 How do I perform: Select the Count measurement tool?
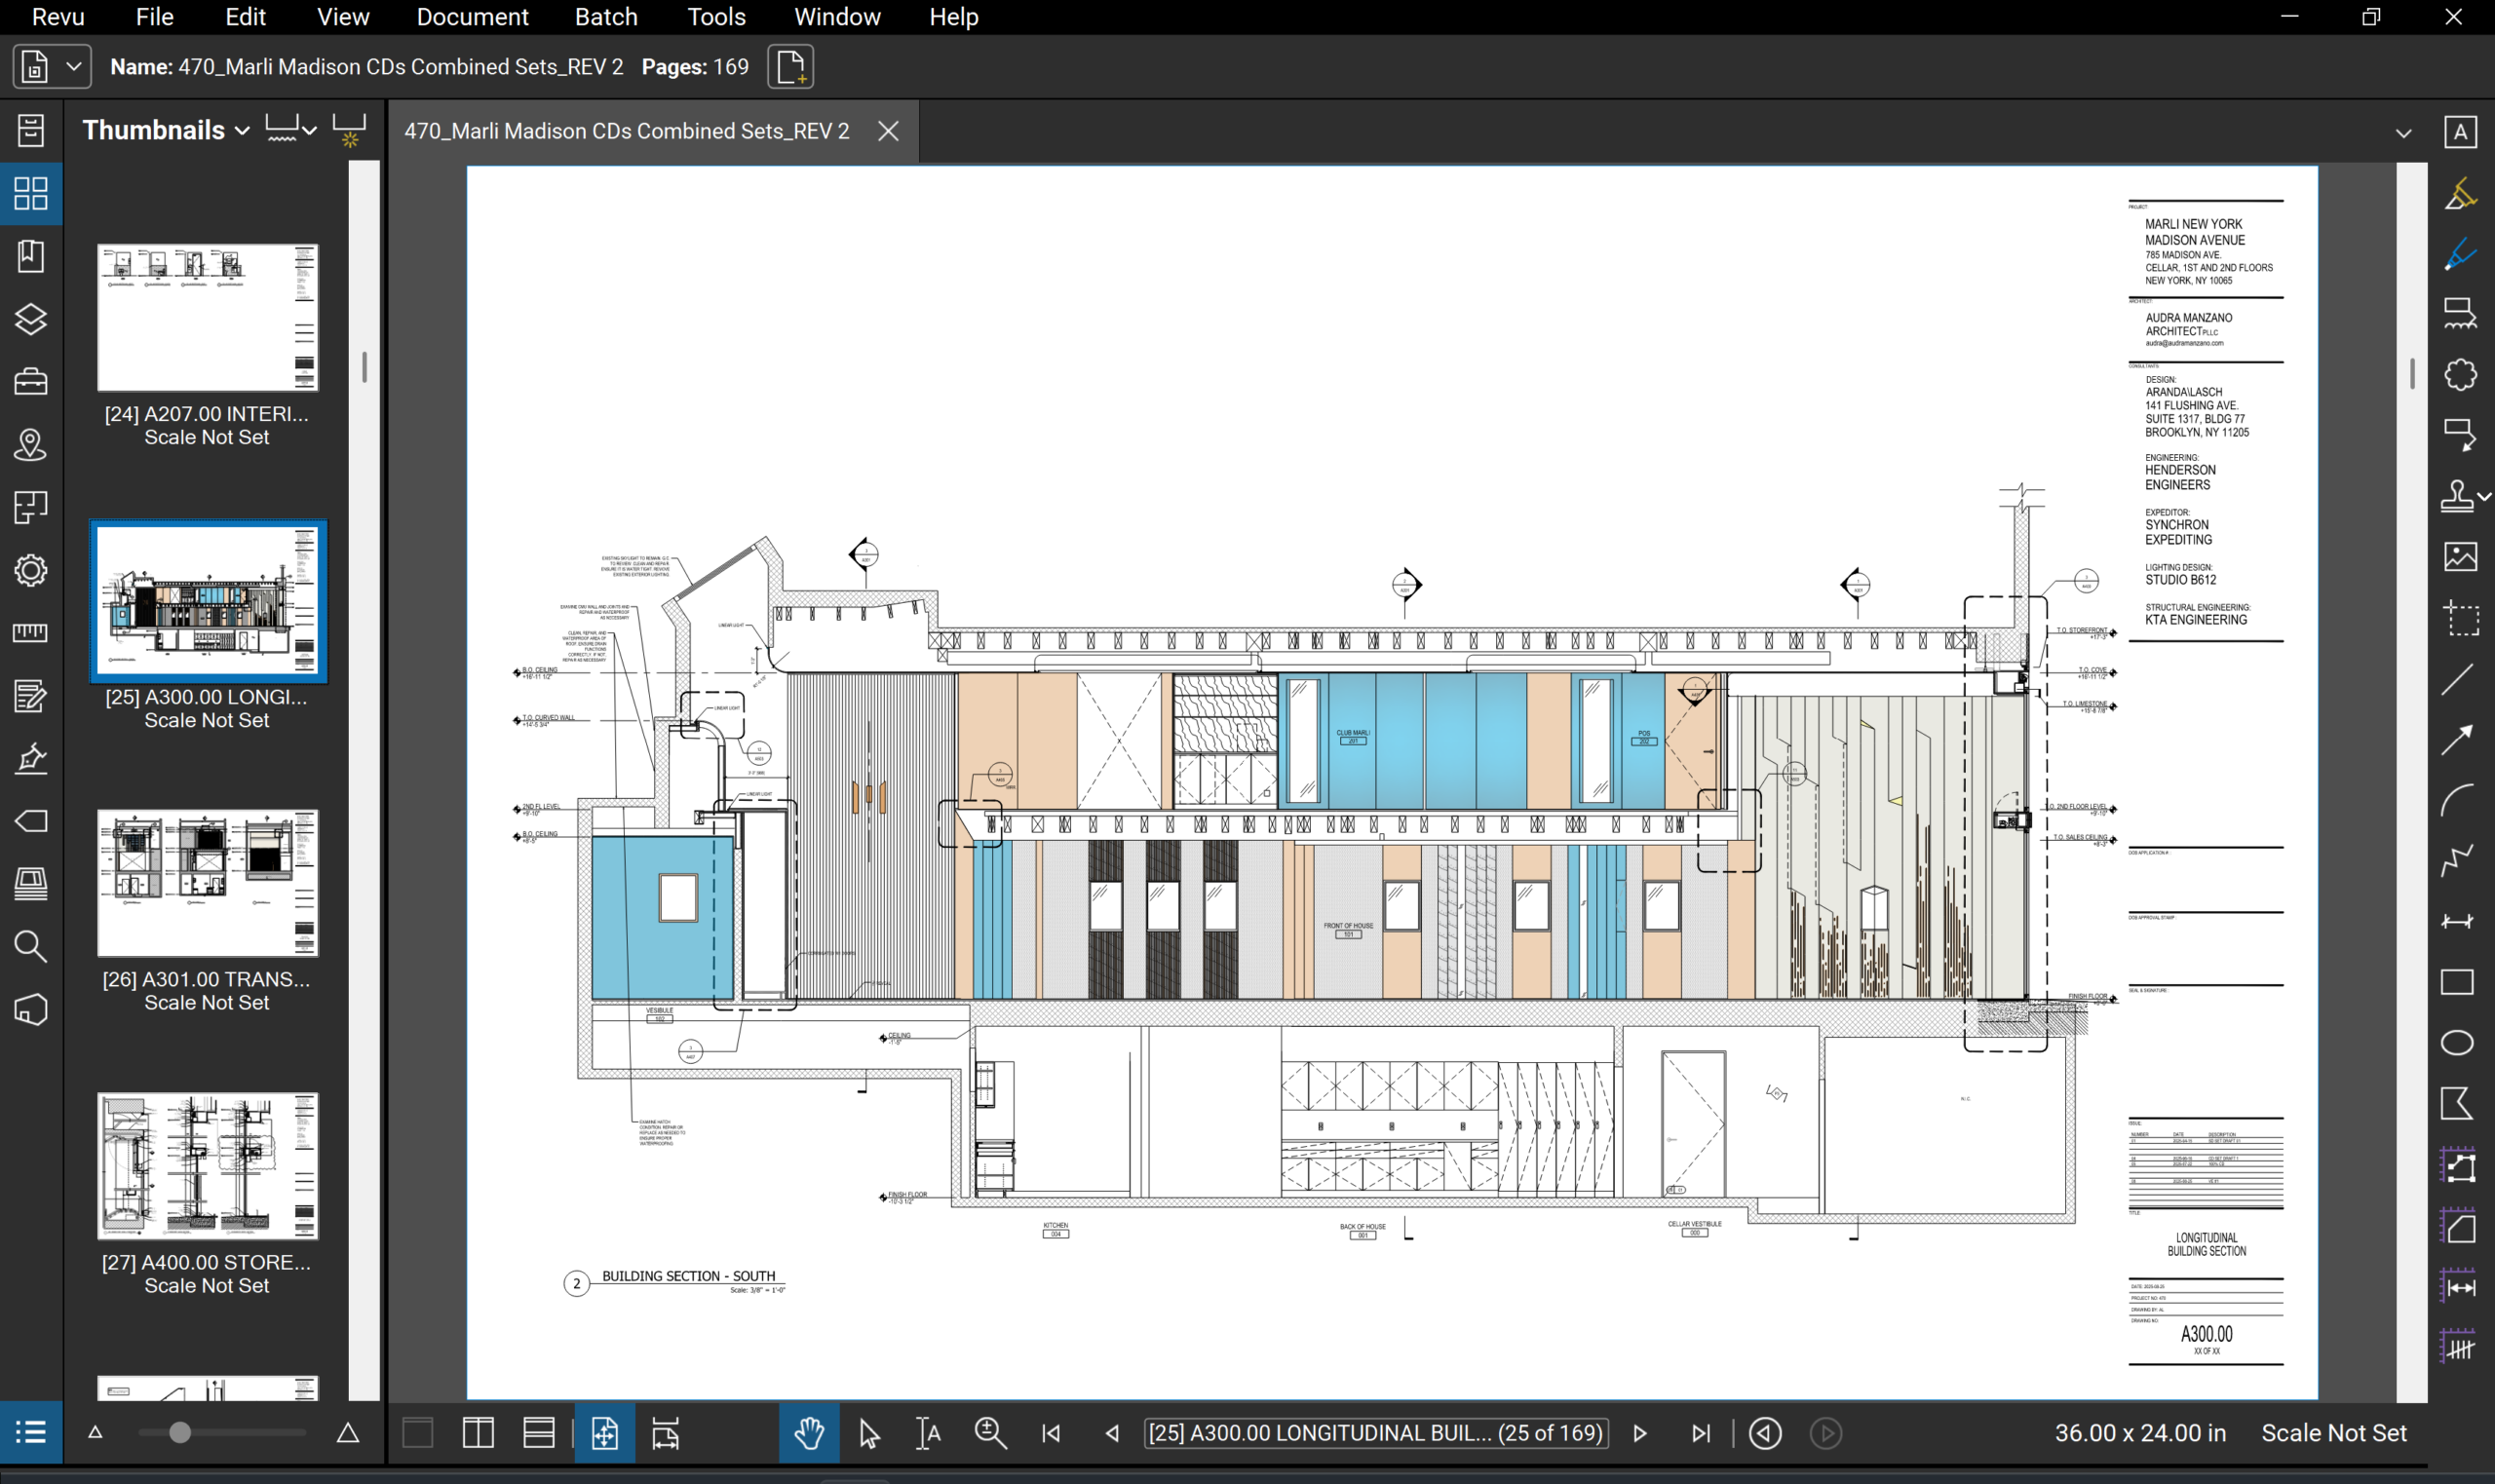[x=2457, y=1346]
